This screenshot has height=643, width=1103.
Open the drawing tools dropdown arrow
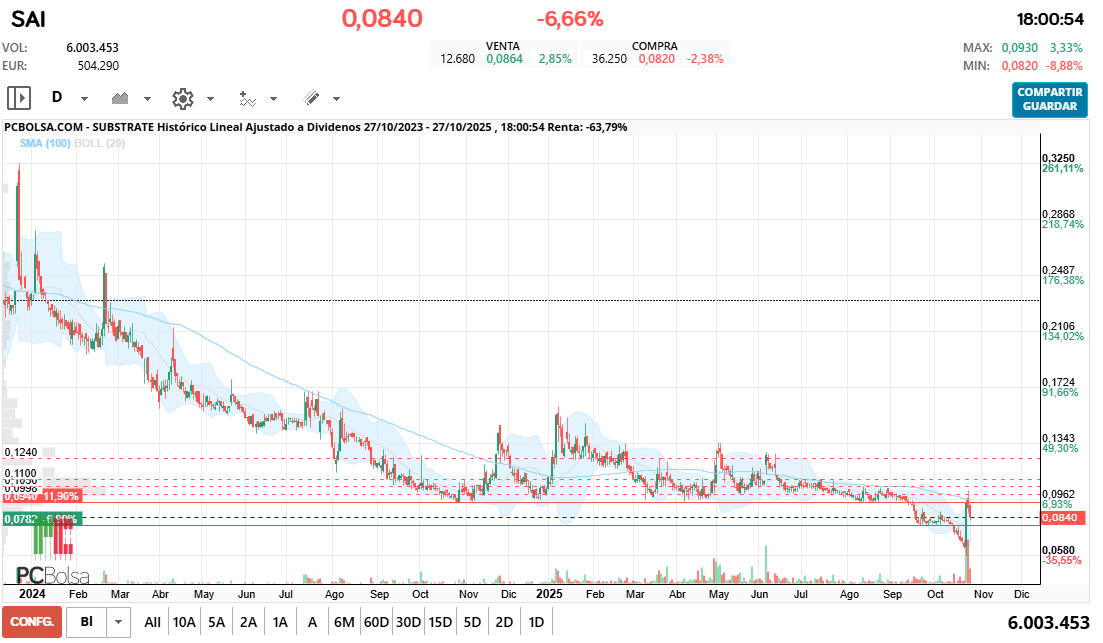pos(337,99)
